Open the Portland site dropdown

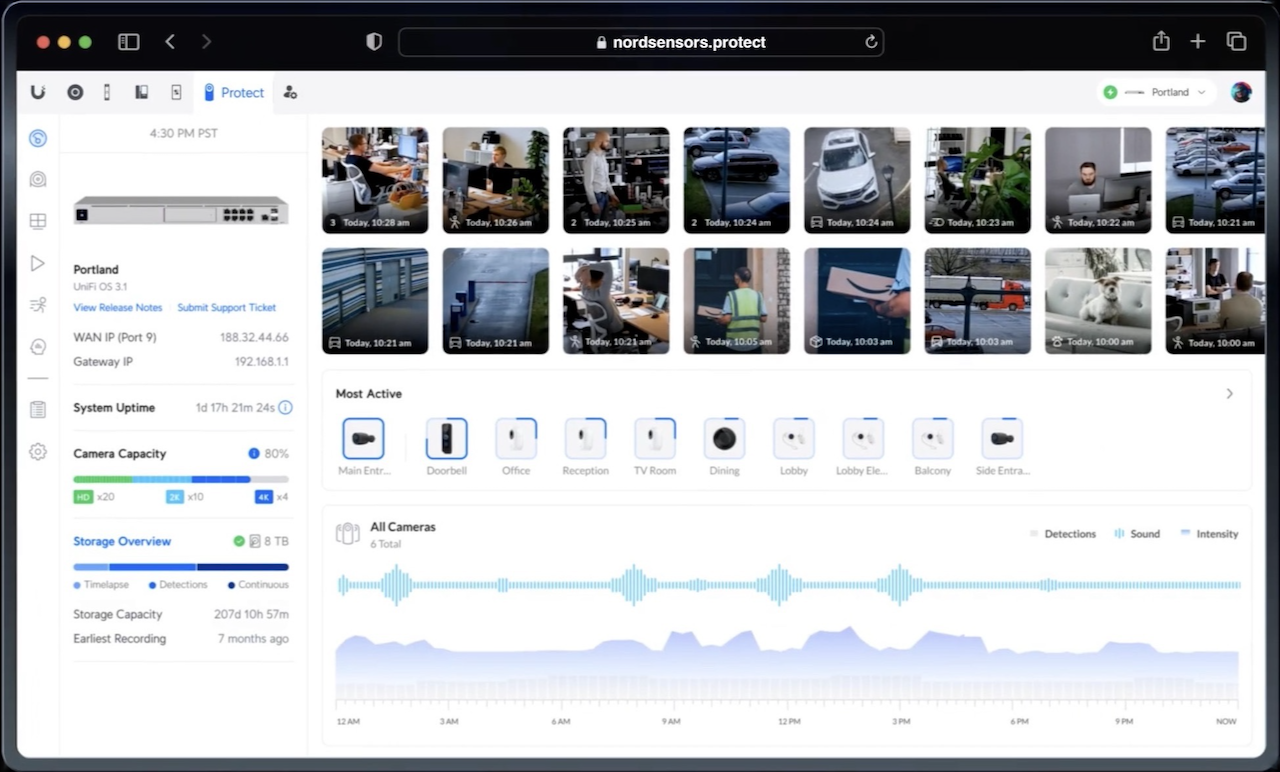click(1157, 92)
